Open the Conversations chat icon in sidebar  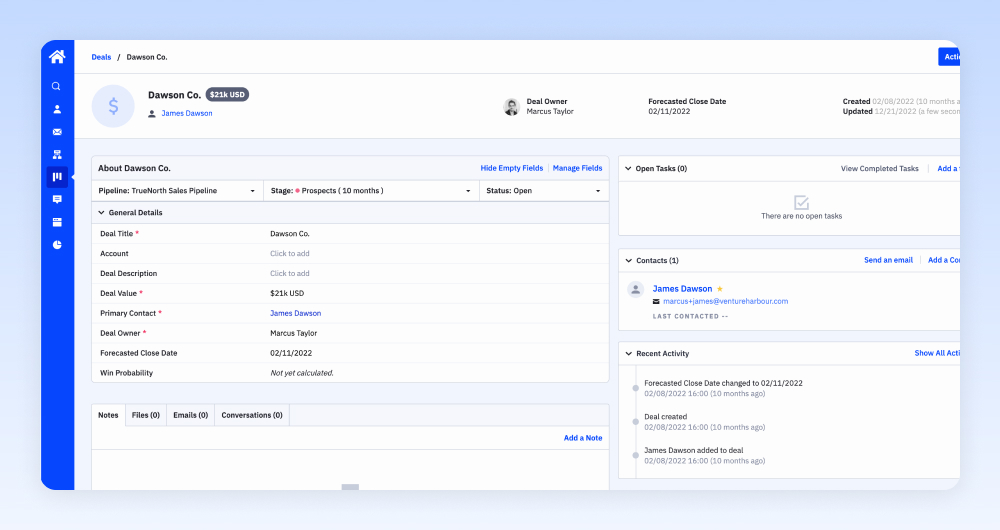point(57,200)
